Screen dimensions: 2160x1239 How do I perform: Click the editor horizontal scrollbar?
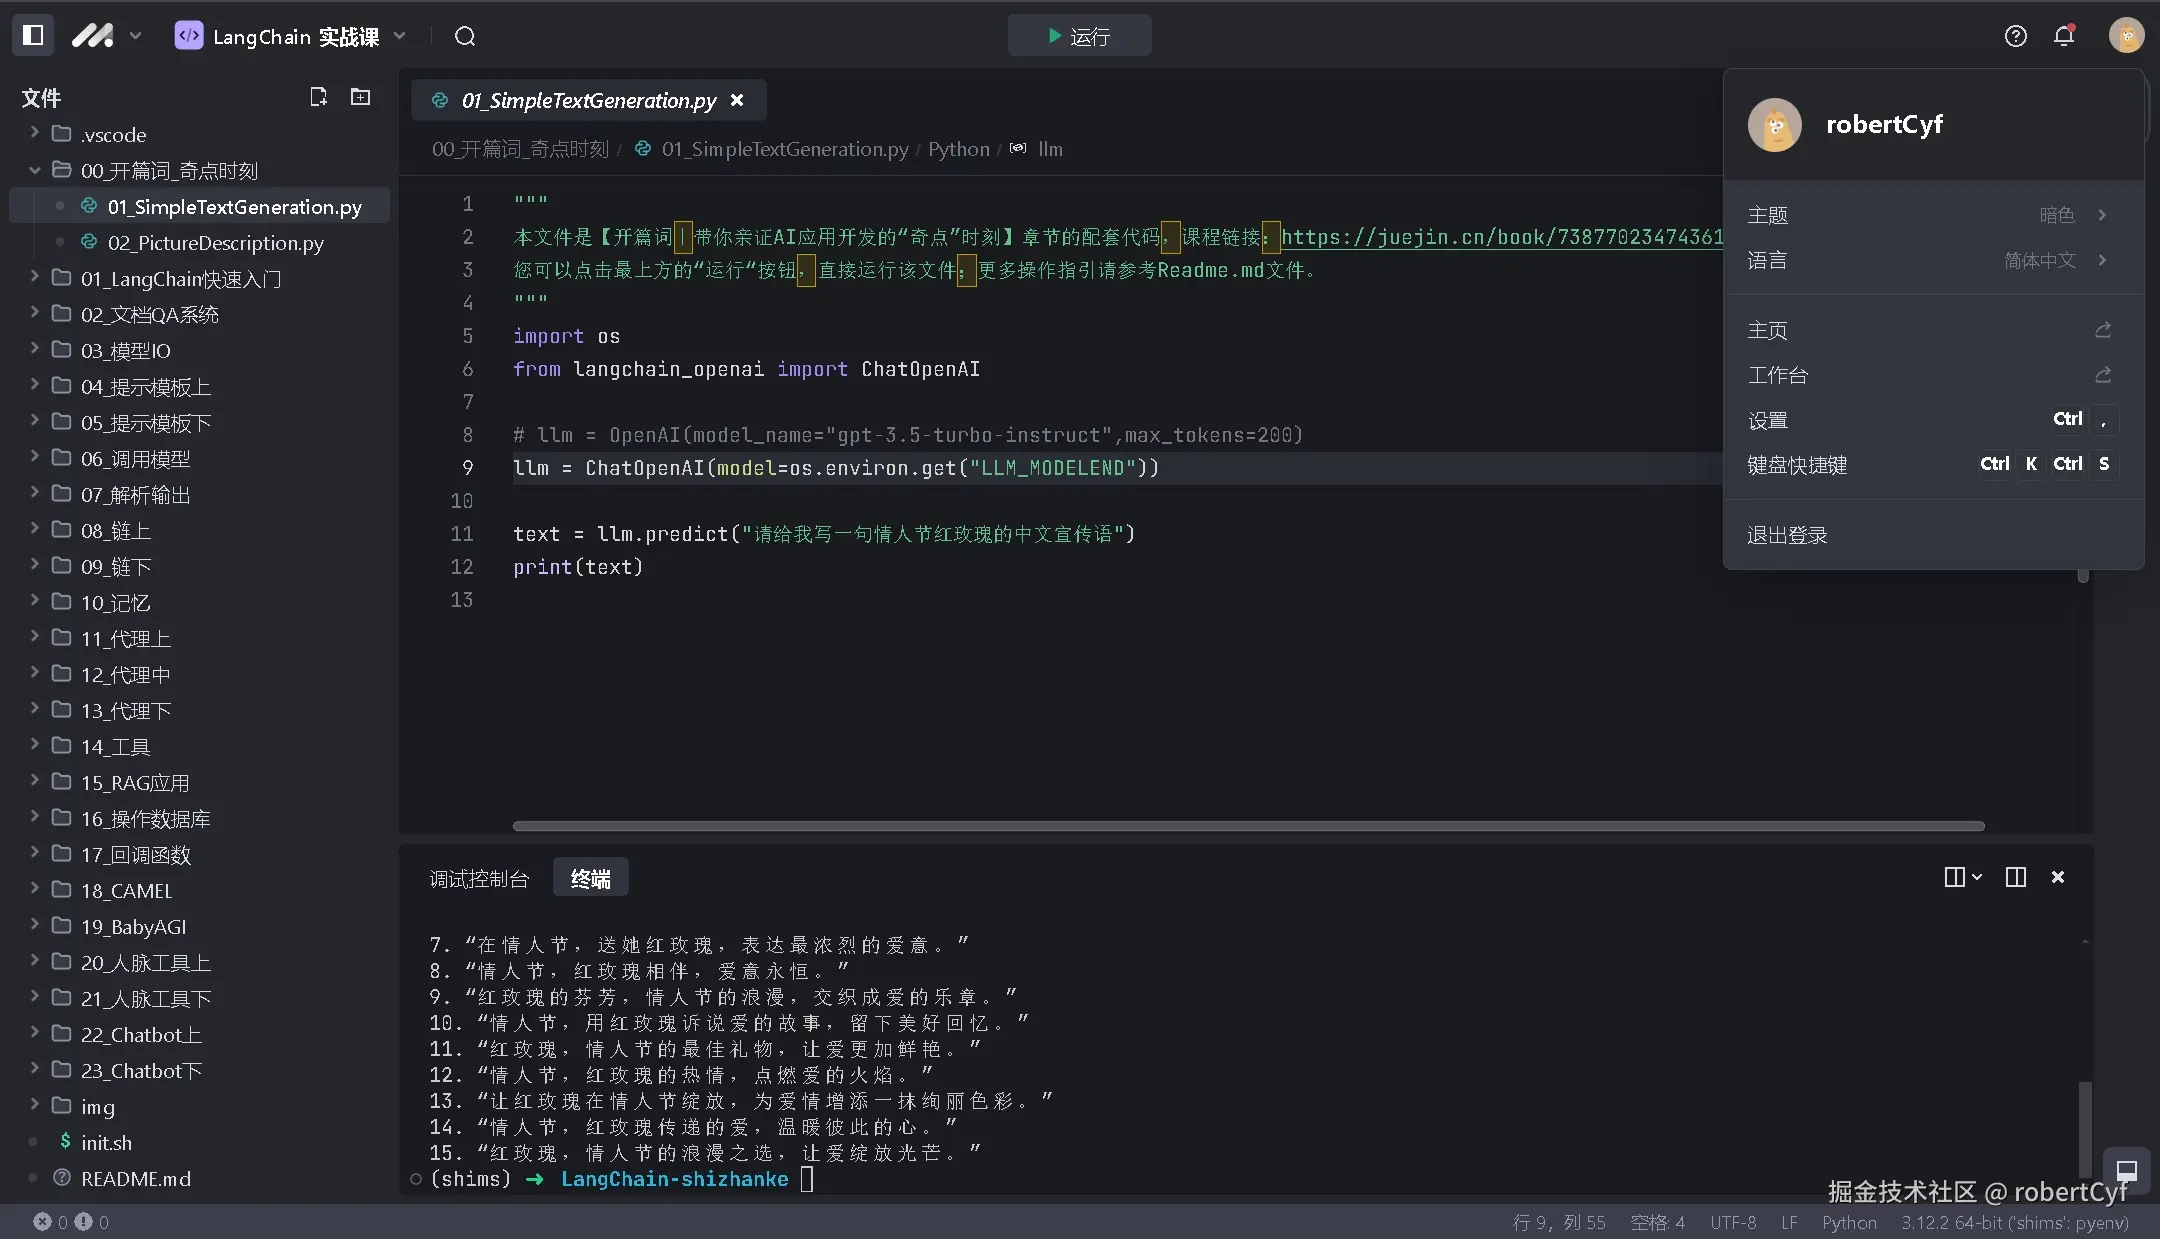click(1247, 826)
